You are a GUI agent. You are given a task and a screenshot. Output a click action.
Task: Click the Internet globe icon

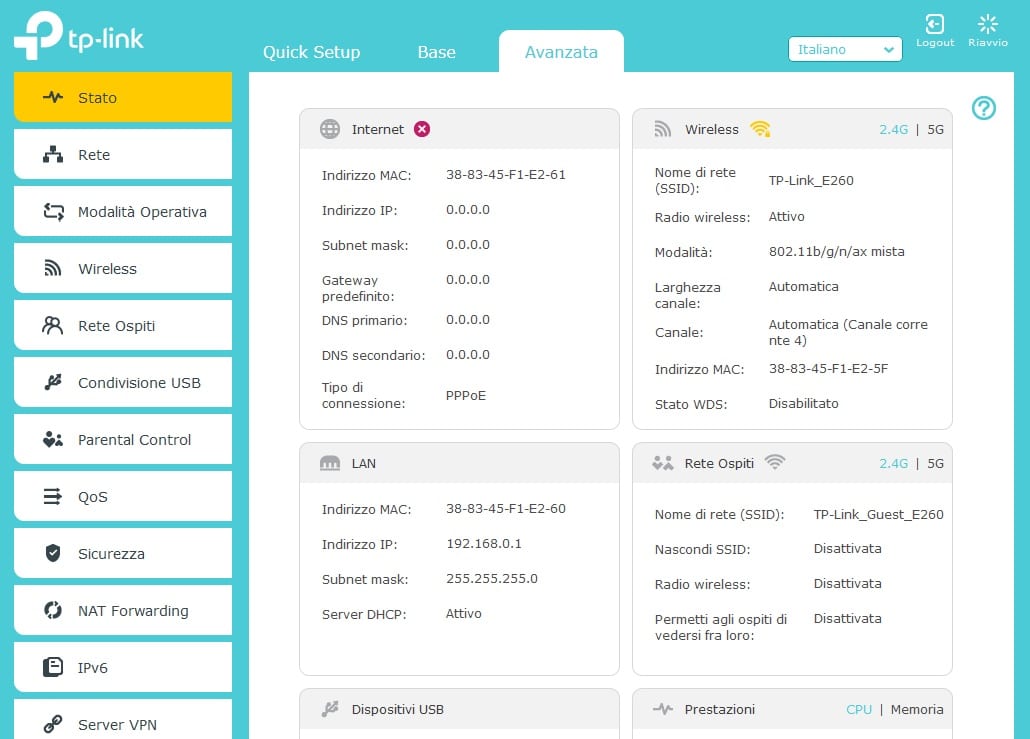click(x=330, y=129)
